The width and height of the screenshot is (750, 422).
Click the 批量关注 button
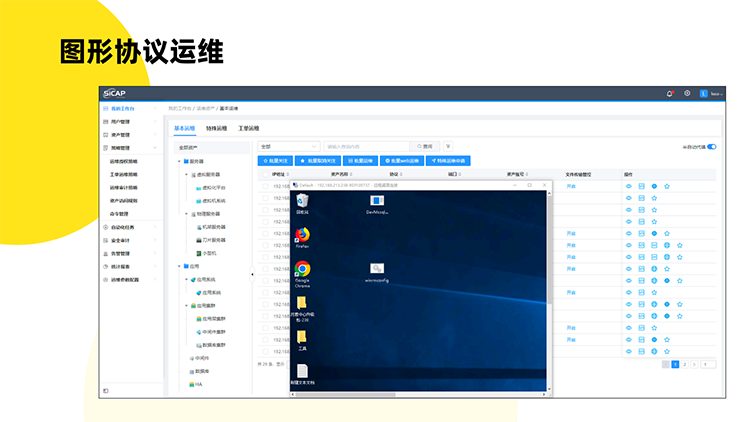tap(276, 160)
